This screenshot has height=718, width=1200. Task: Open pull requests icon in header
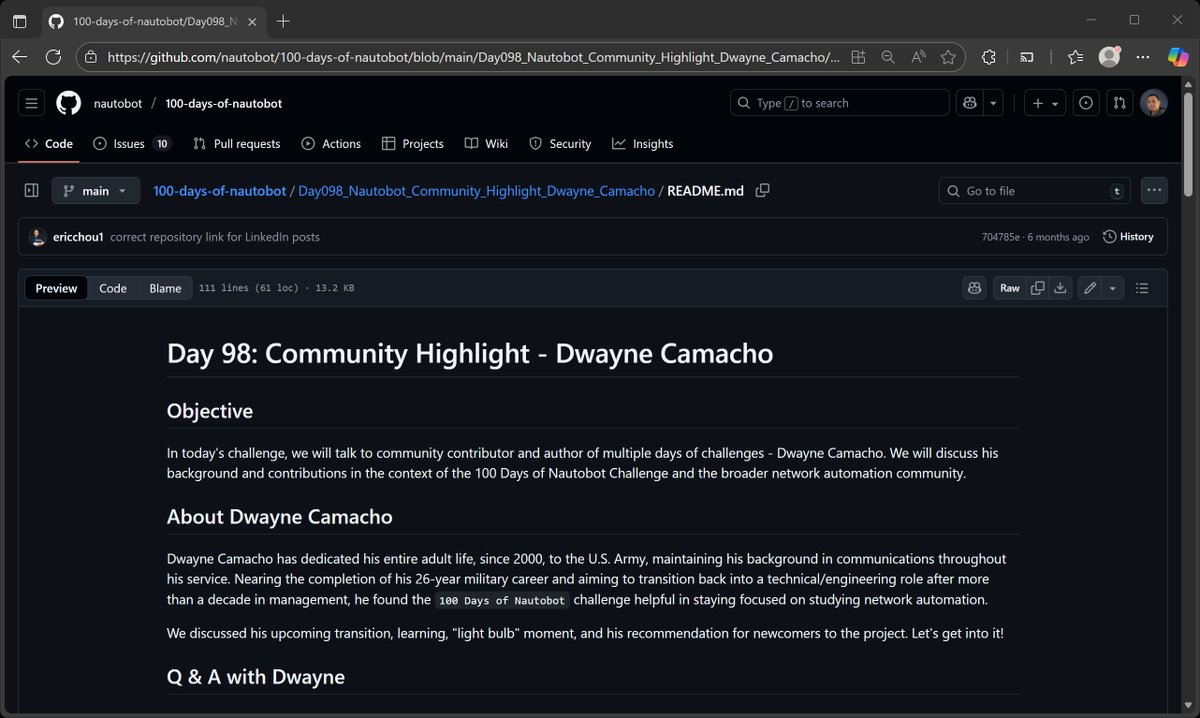click(1120, 103)
